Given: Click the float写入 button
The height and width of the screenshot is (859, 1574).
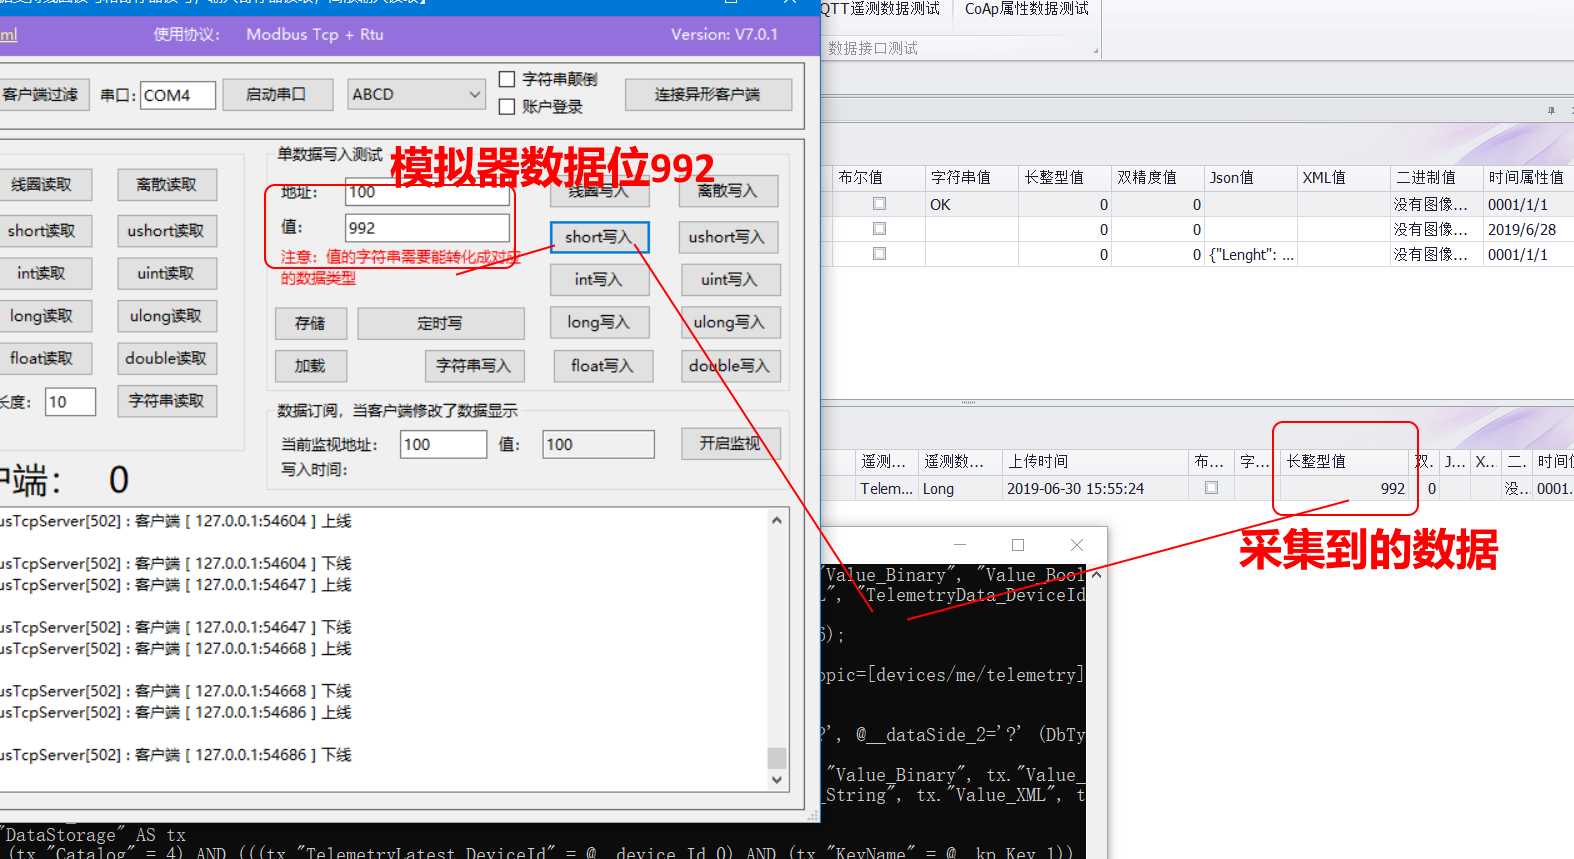Looking at the screenshot, I should [603, 366].
